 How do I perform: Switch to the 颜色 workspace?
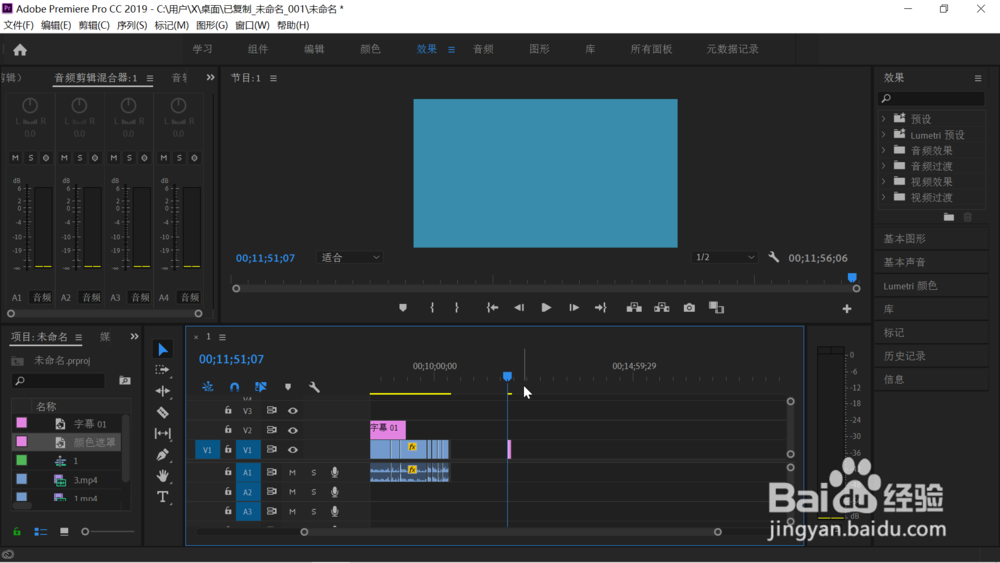coord(371,49)
